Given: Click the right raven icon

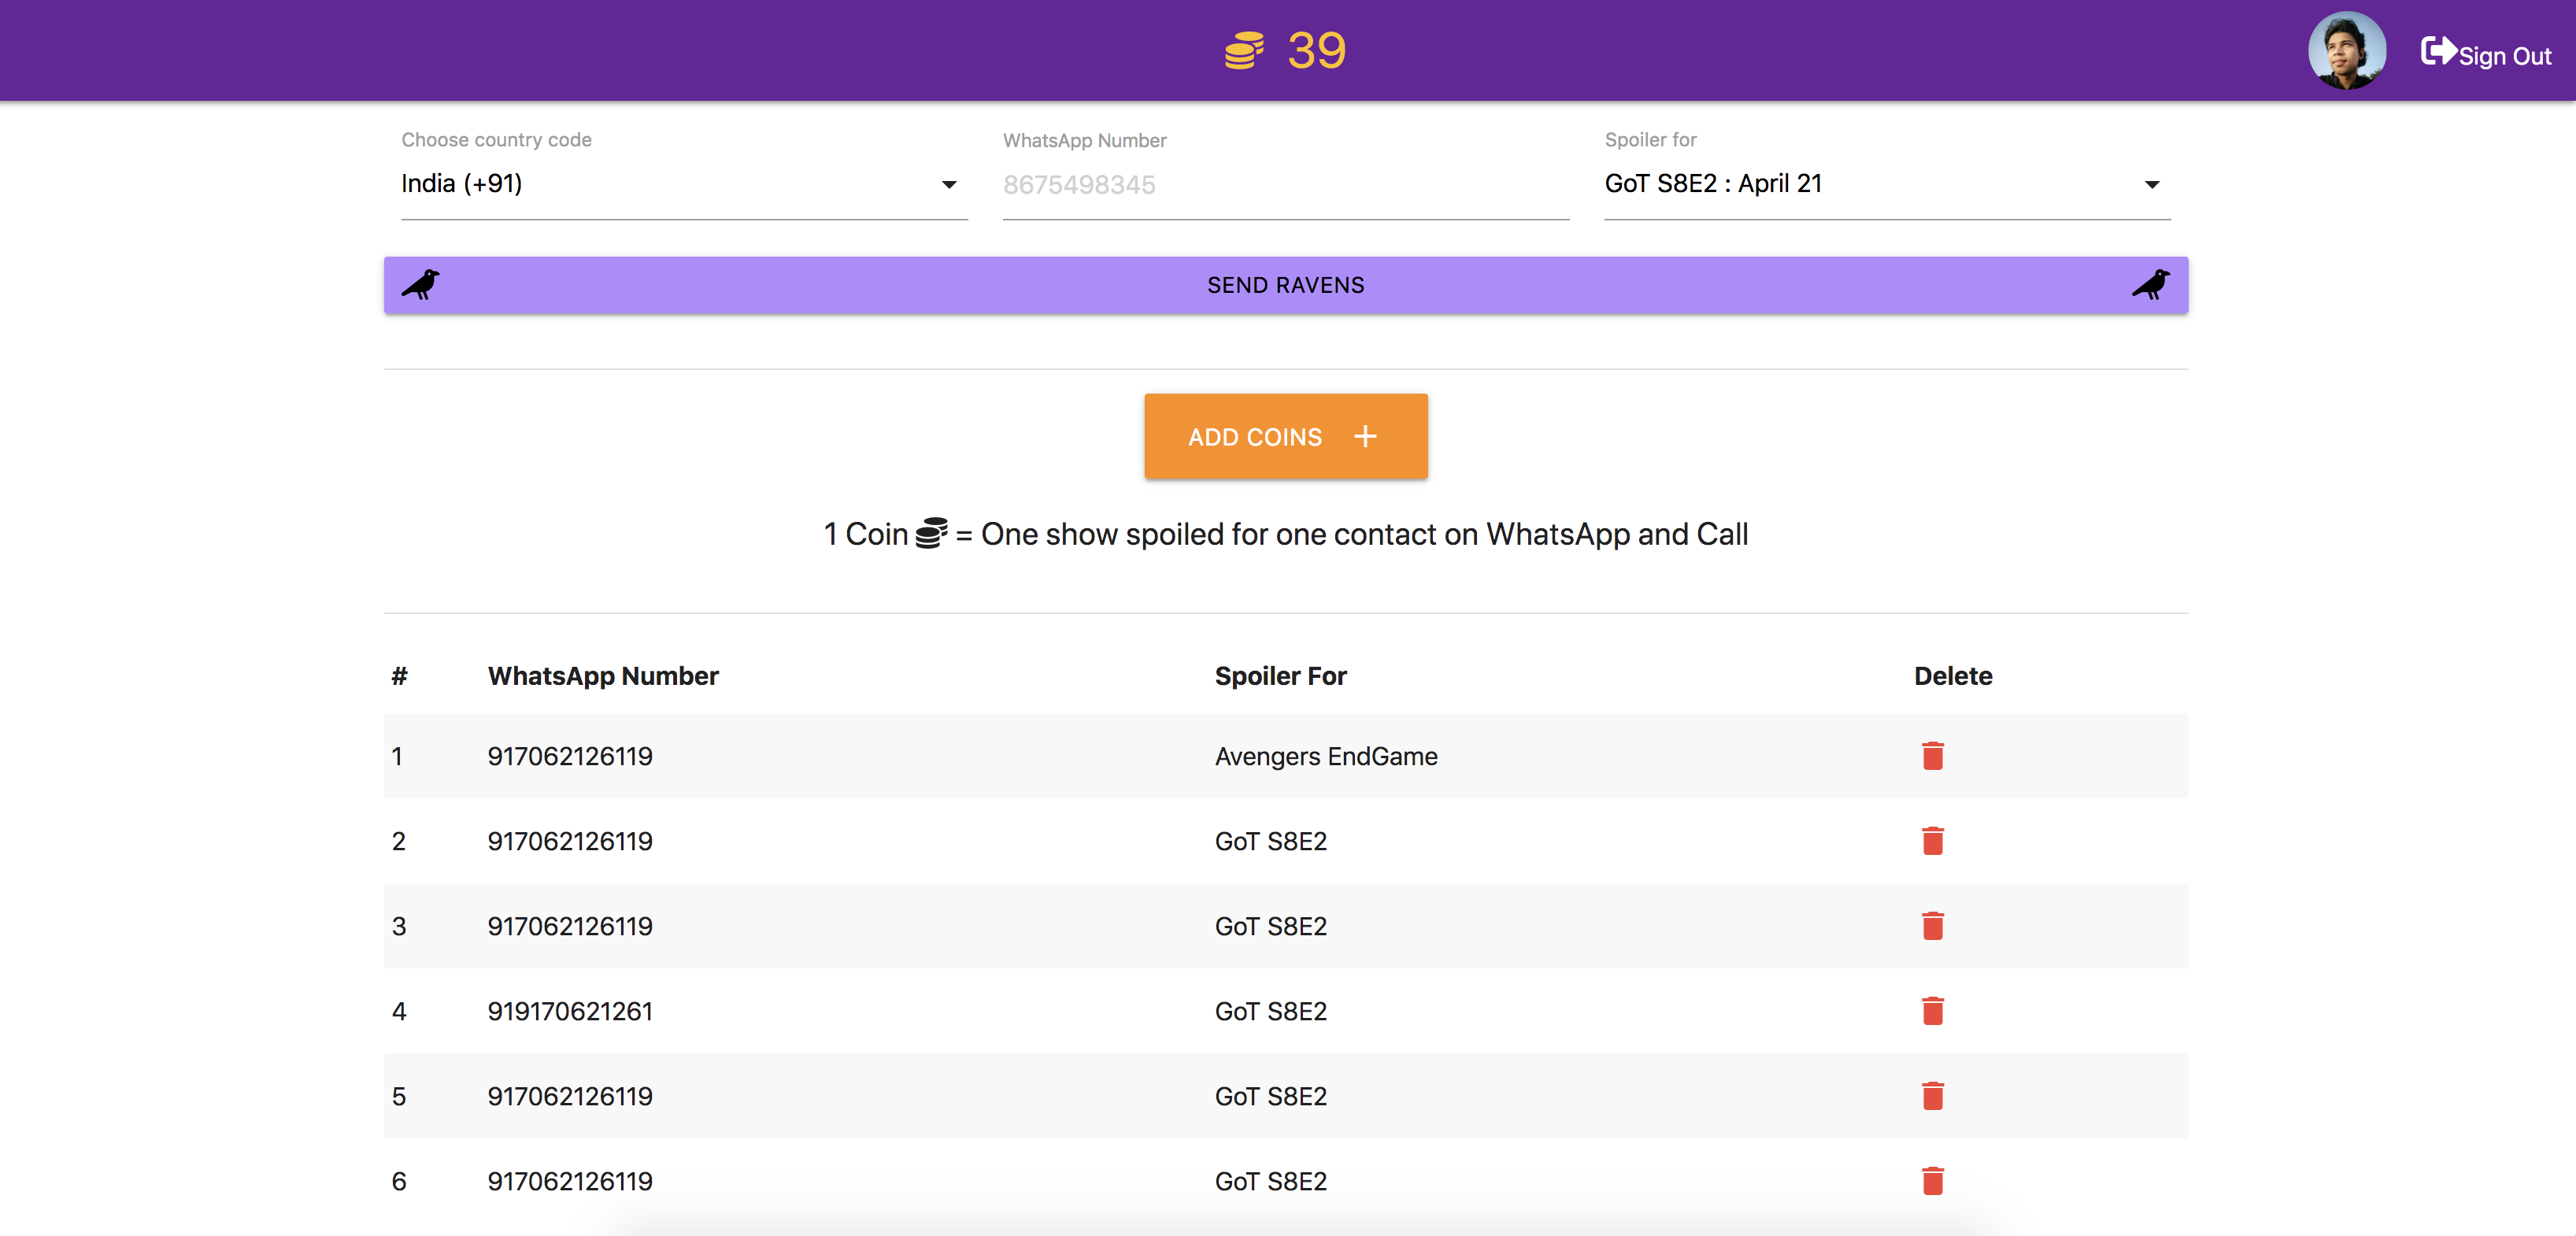Looking at the screenshot, I should click(2150, 285).
